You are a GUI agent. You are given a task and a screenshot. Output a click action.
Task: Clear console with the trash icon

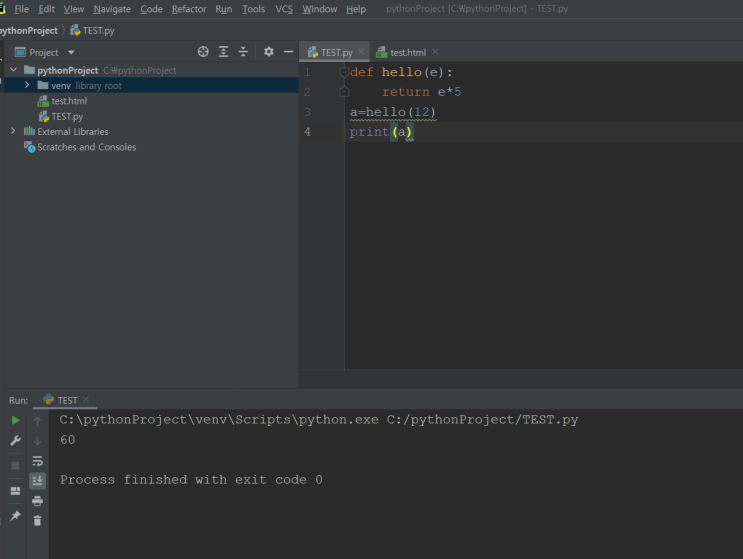coord(37,521)
